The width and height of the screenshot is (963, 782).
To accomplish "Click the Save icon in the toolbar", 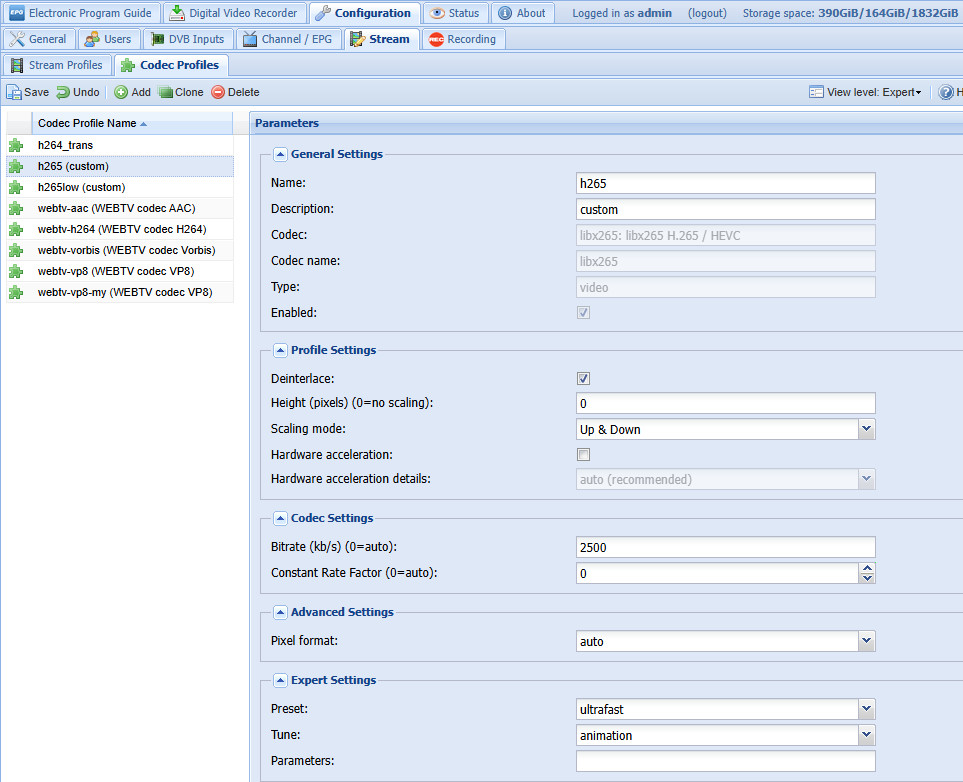I will (x=14, y=92).
